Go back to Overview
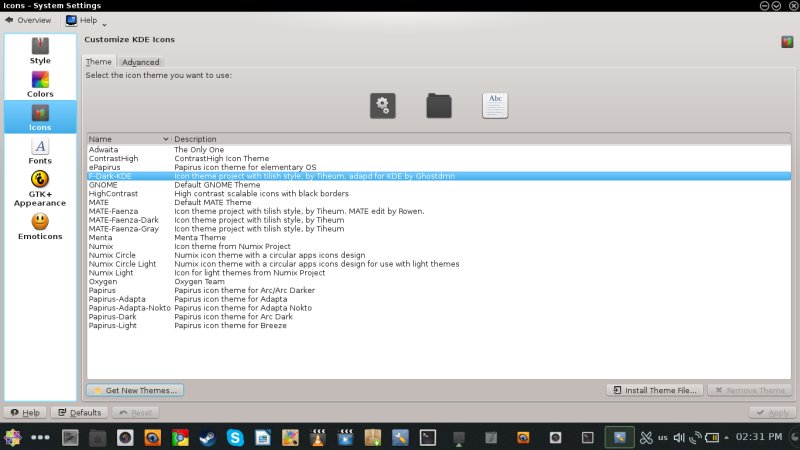 pos(28,20)
